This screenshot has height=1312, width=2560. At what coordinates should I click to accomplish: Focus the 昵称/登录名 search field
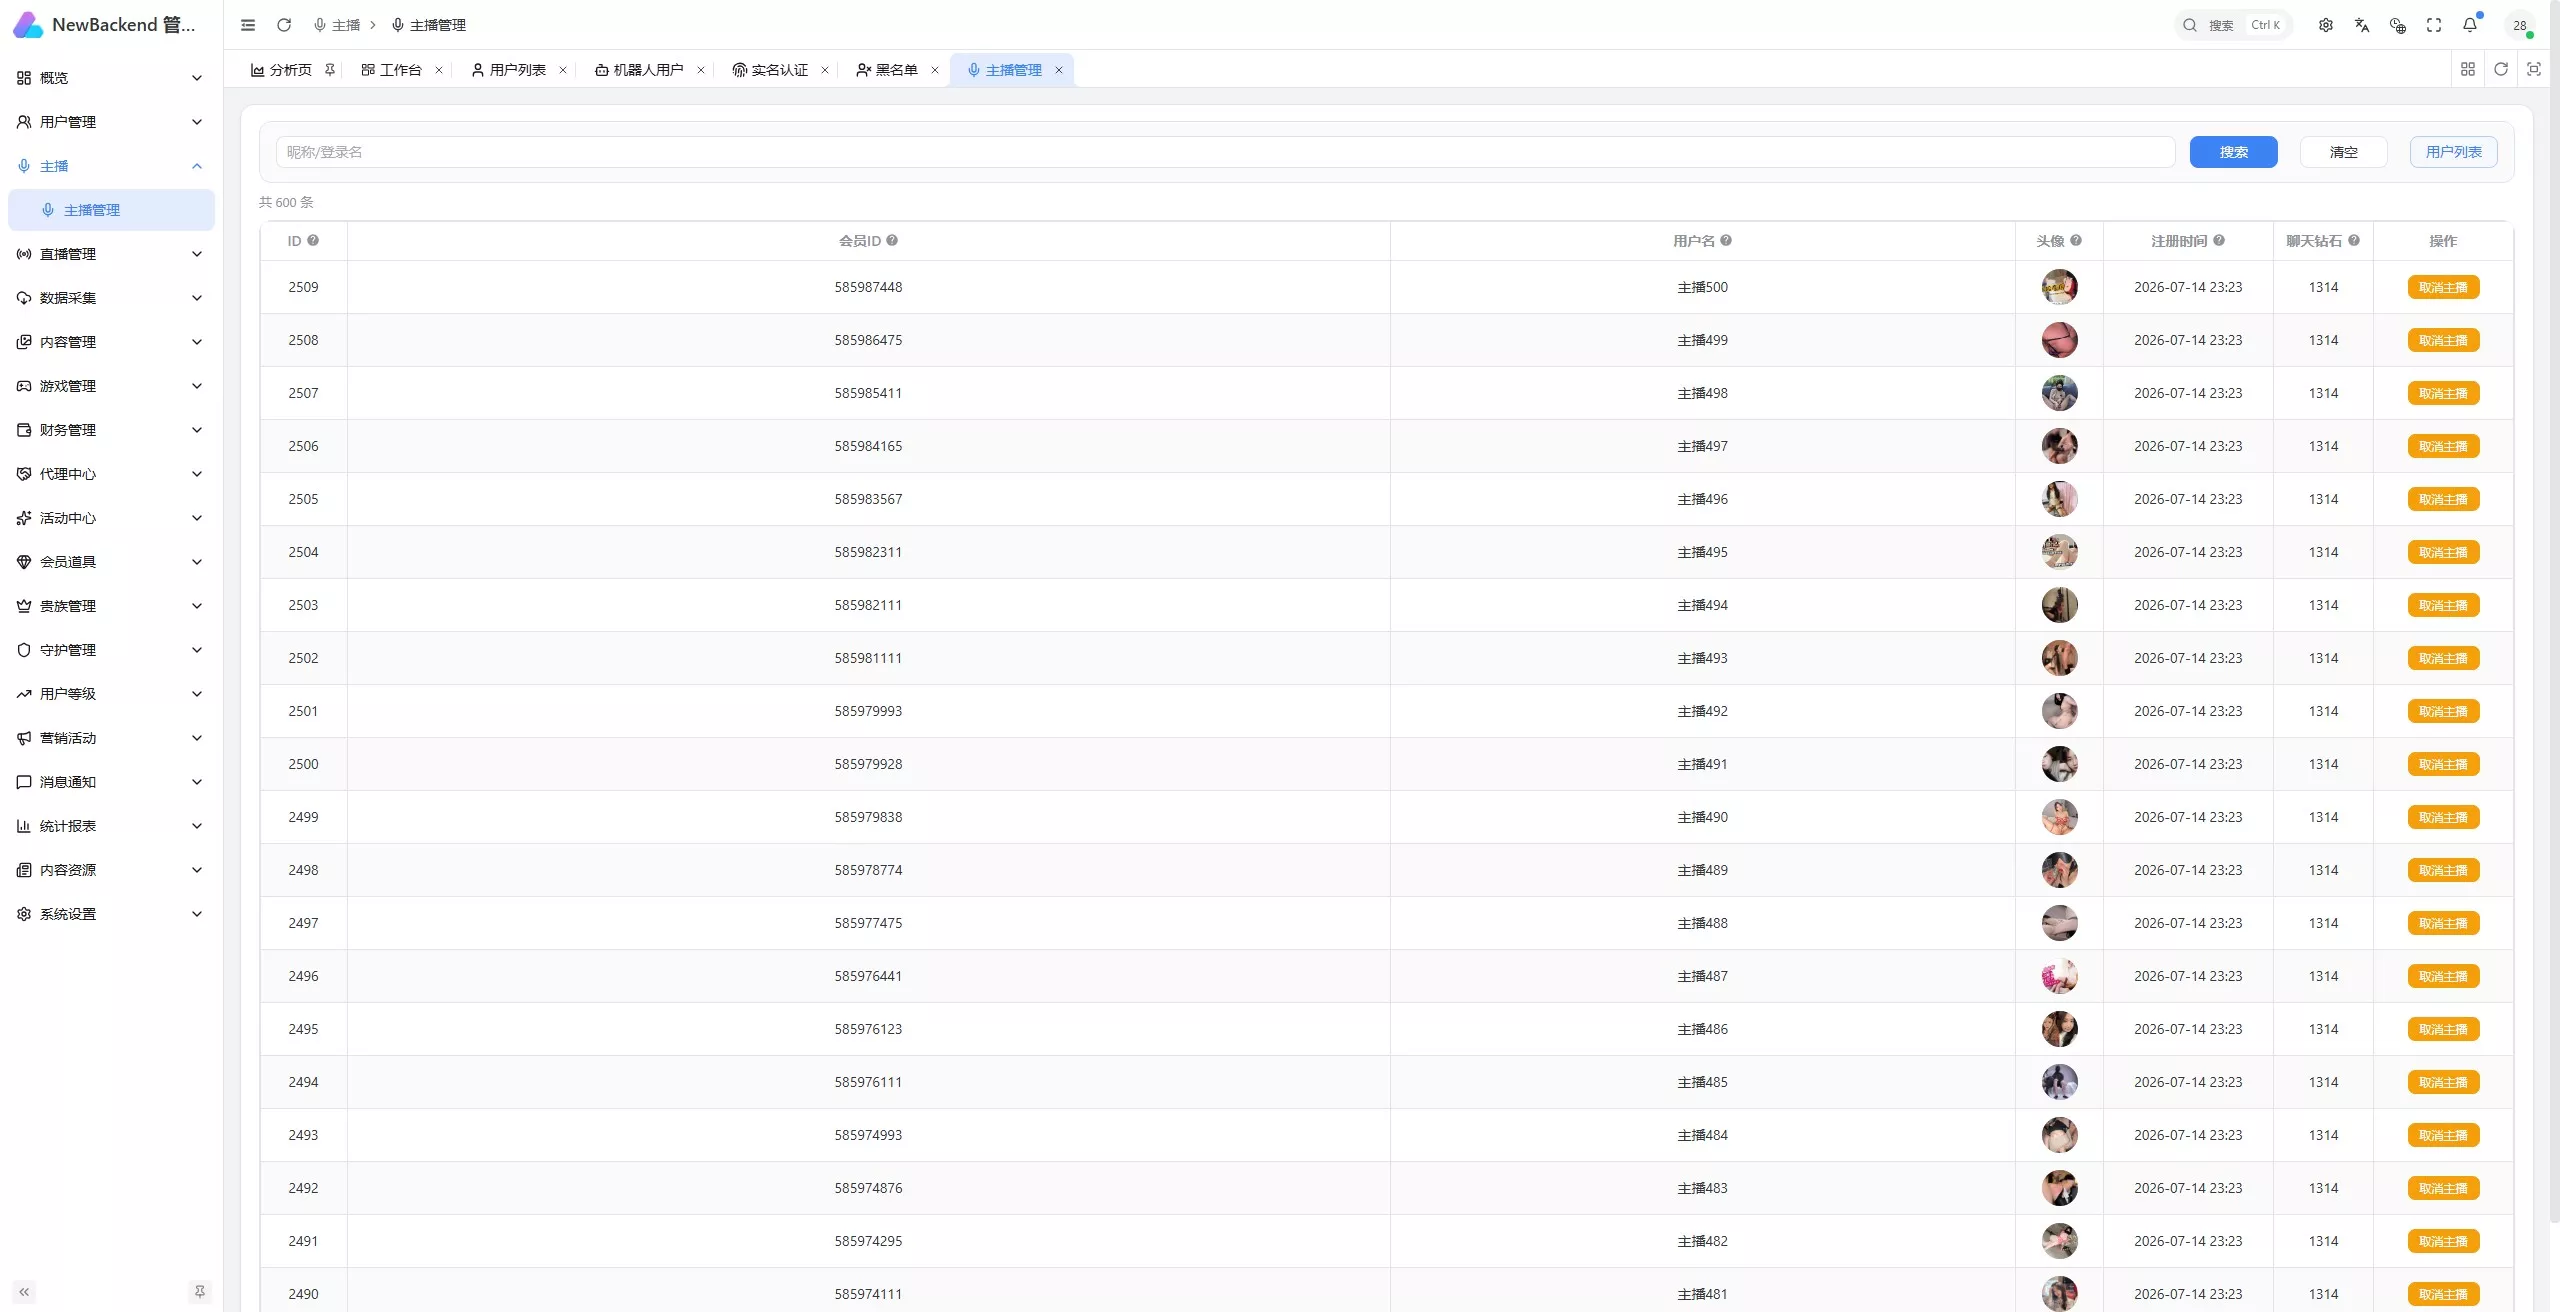pos(1225,152)
